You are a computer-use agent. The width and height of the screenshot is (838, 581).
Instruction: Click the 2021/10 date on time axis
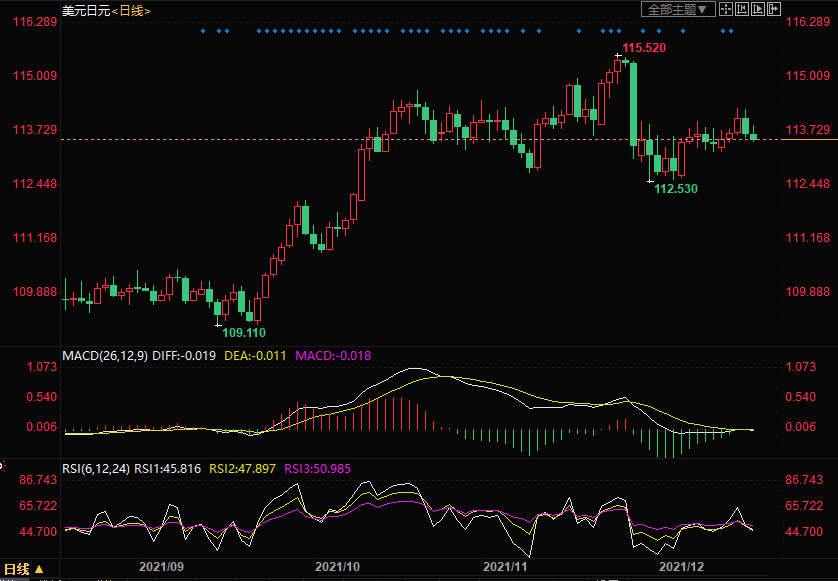pos(337,566)
